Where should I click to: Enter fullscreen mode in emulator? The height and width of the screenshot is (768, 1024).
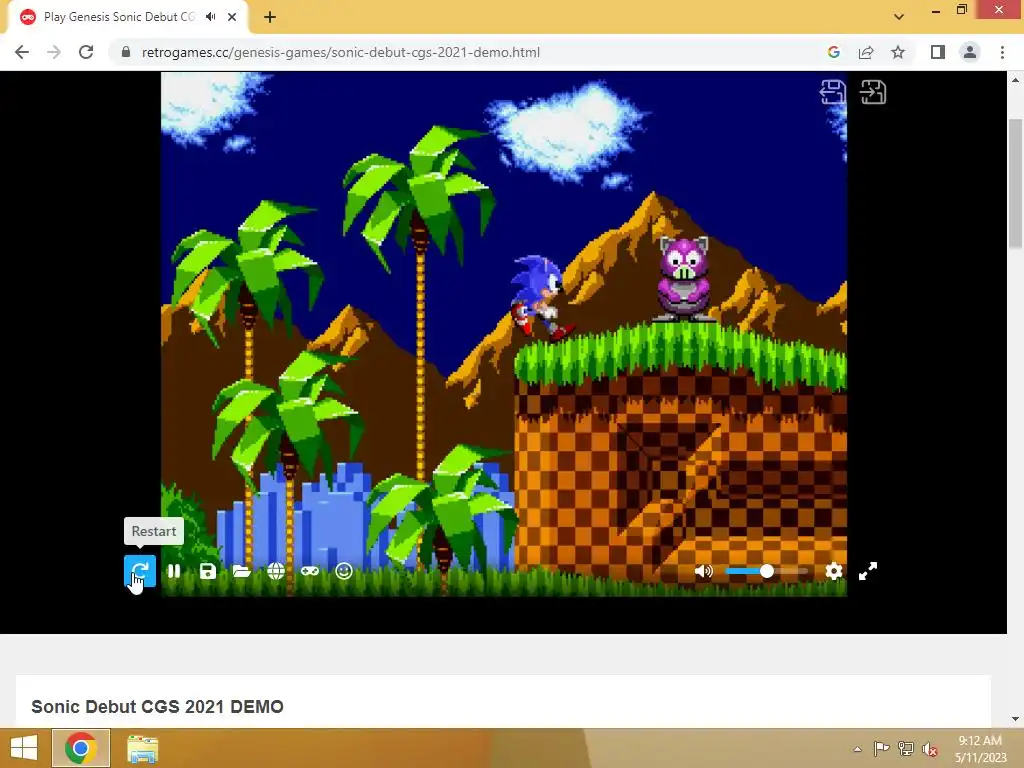click(868, 571)
